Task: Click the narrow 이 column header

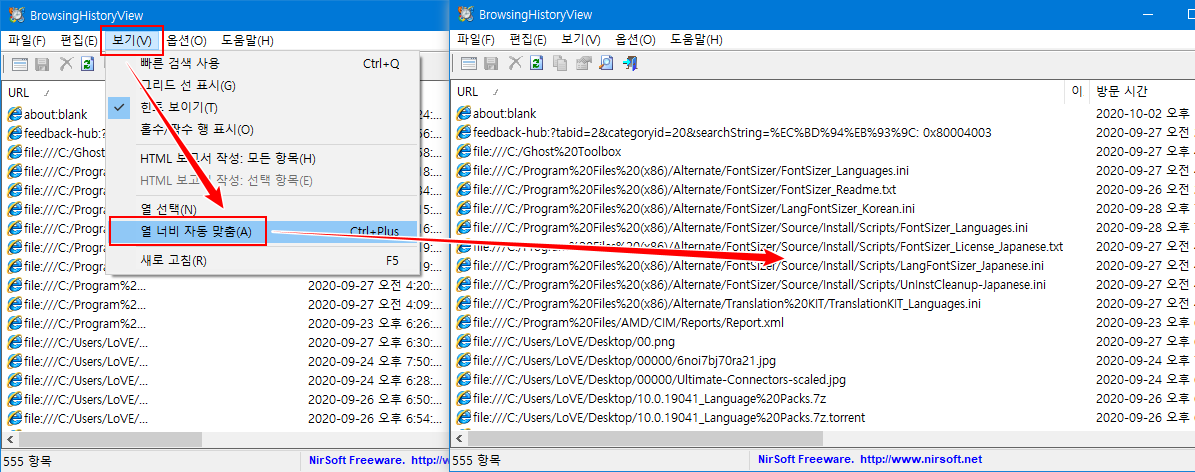Action: tap(1077, 92)
